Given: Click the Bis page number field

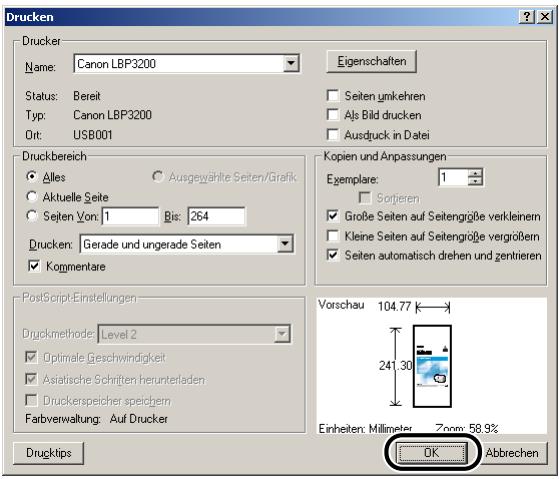Looking at the screenshot, I should tap(216, 216).
